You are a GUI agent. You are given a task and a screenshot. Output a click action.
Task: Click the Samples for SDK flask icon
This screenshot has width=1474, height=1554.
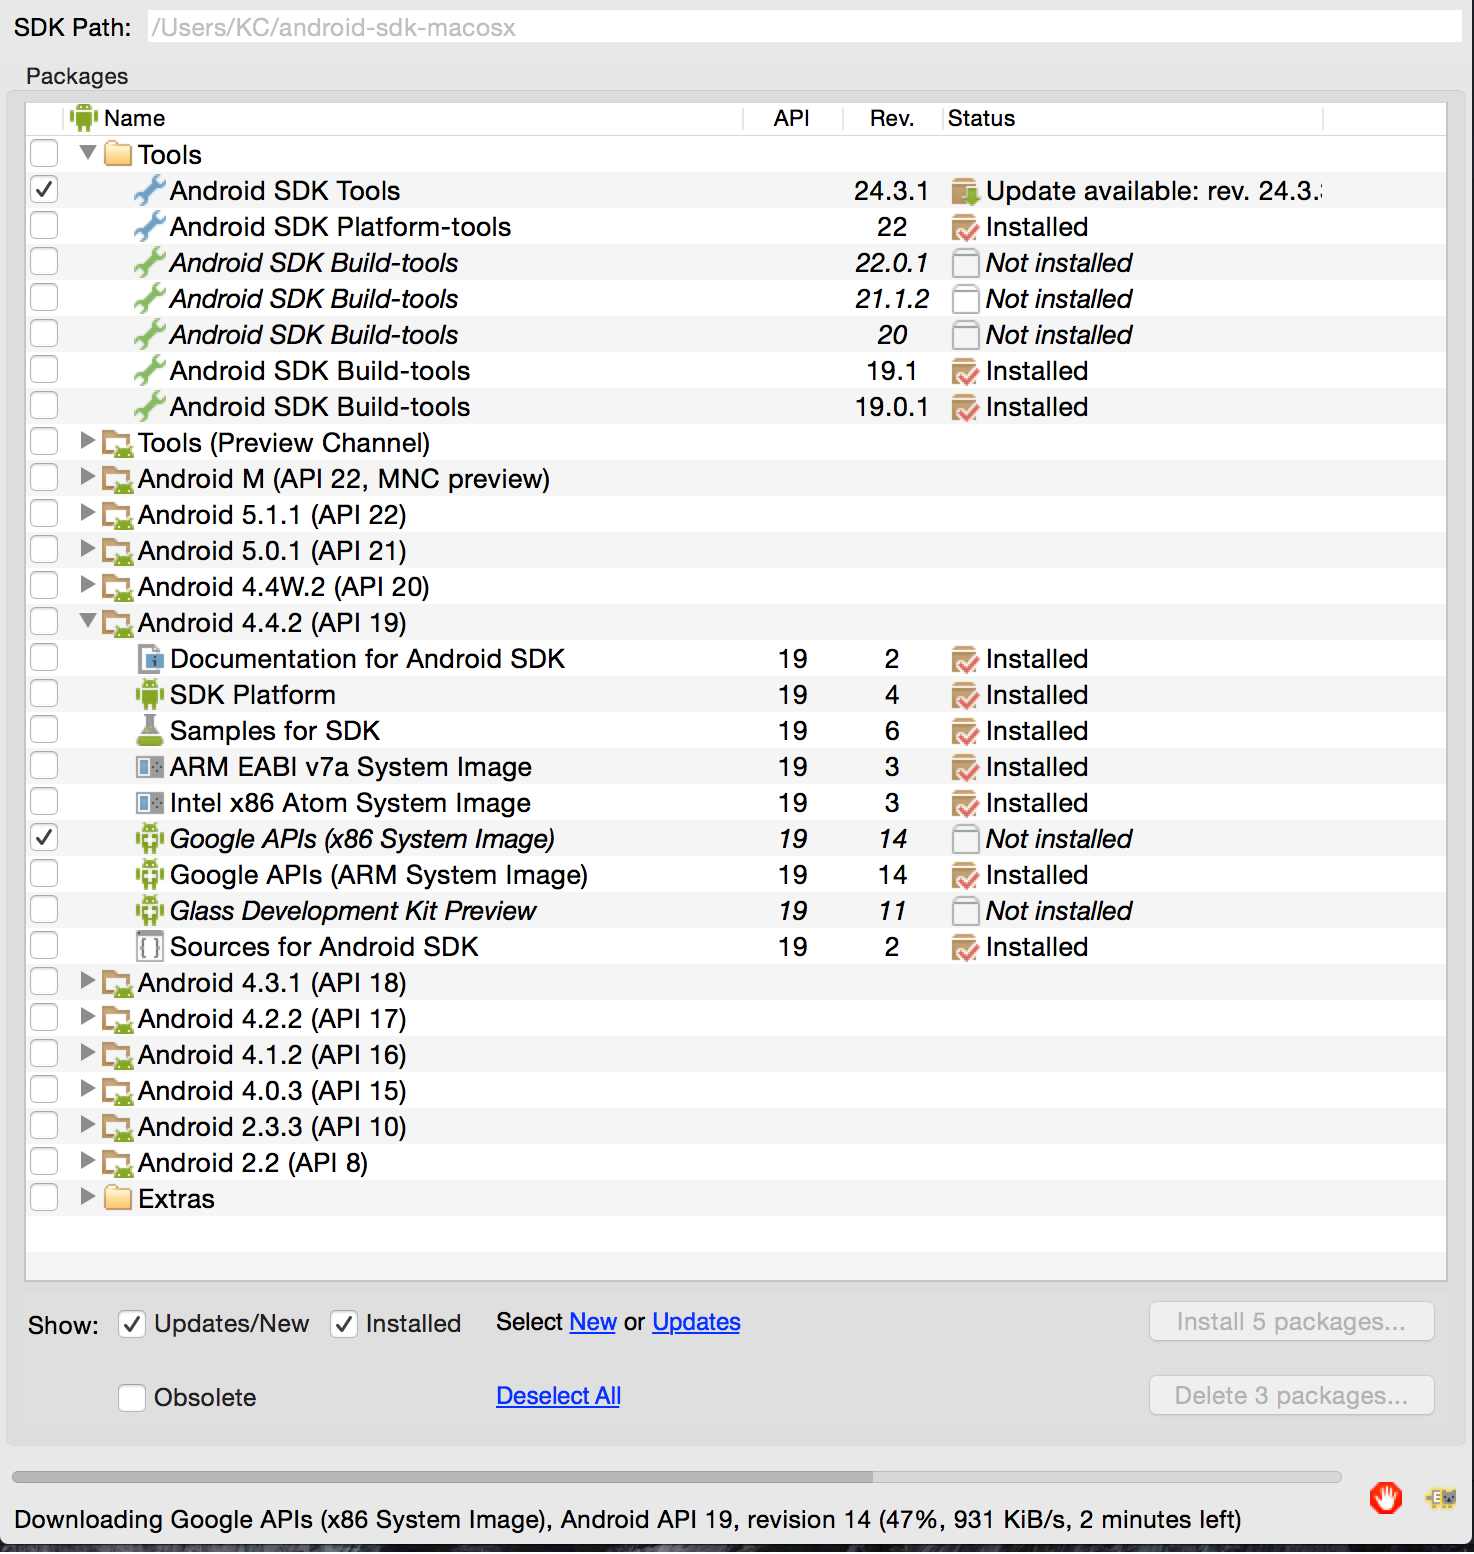click(x=150, y=731)
